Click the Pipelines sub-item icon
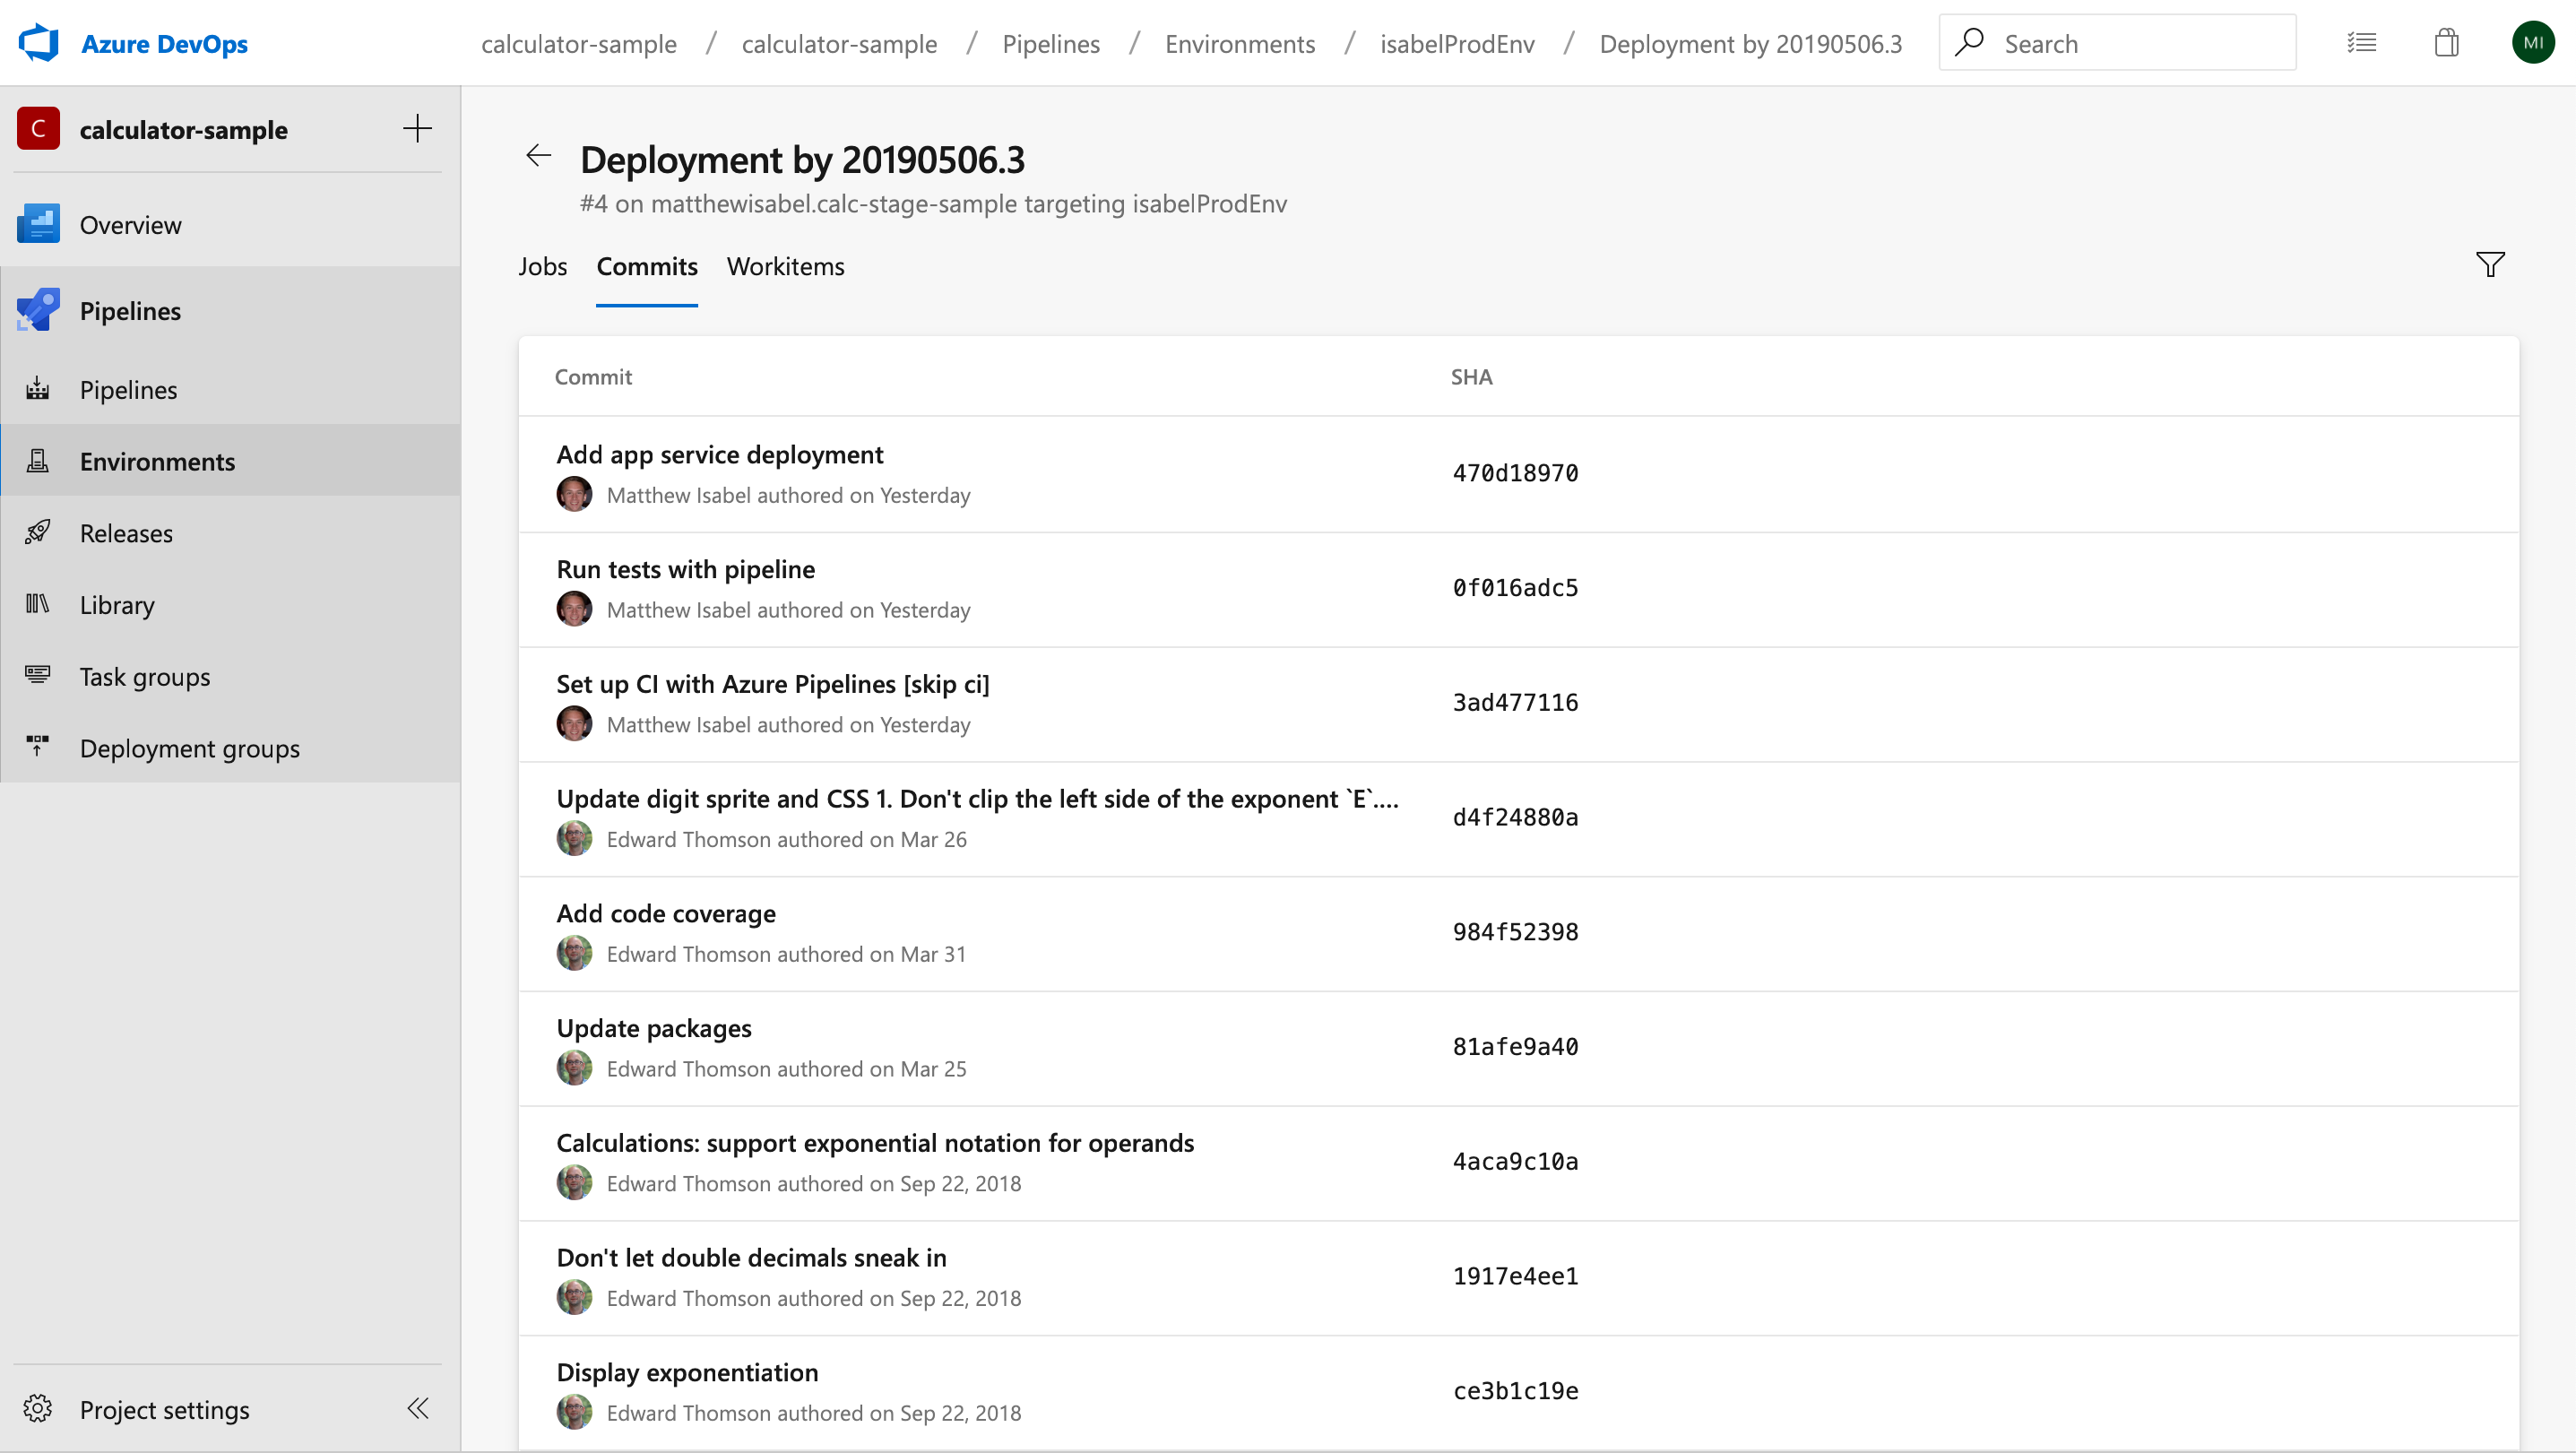2576x1453 pixels. [x=38, y=389]
